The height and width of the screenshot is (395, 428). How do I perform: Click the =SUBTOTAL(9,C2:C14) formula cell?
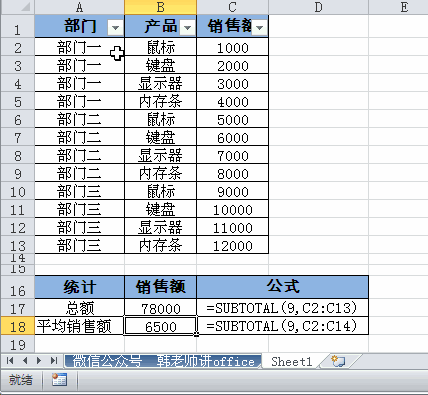tap(283, 325)
